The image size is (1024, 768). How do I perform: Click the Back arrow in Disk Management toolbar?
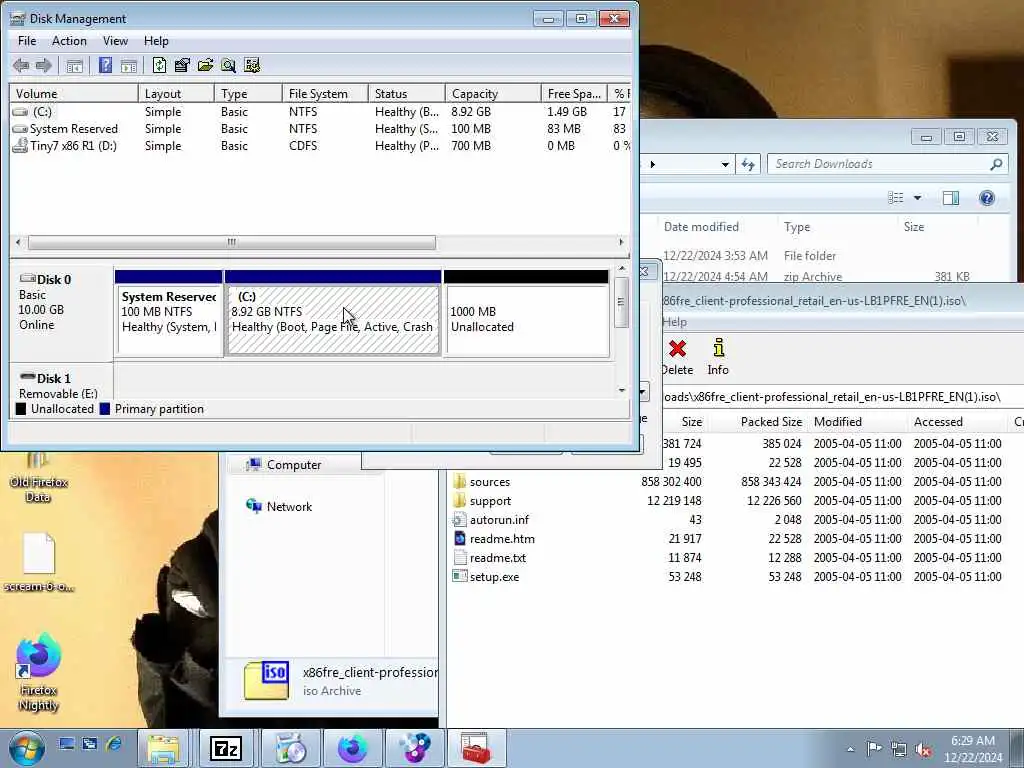coord(21,65)
